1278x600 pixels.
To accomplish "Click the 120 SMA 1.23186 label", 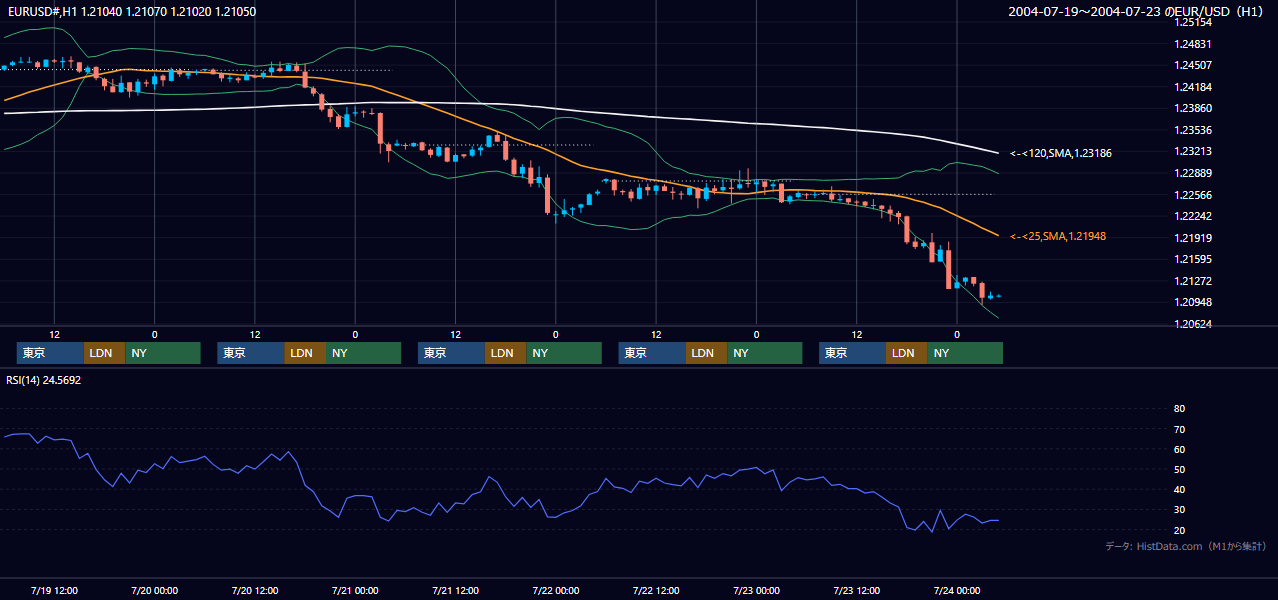I will click(1061, 154).
